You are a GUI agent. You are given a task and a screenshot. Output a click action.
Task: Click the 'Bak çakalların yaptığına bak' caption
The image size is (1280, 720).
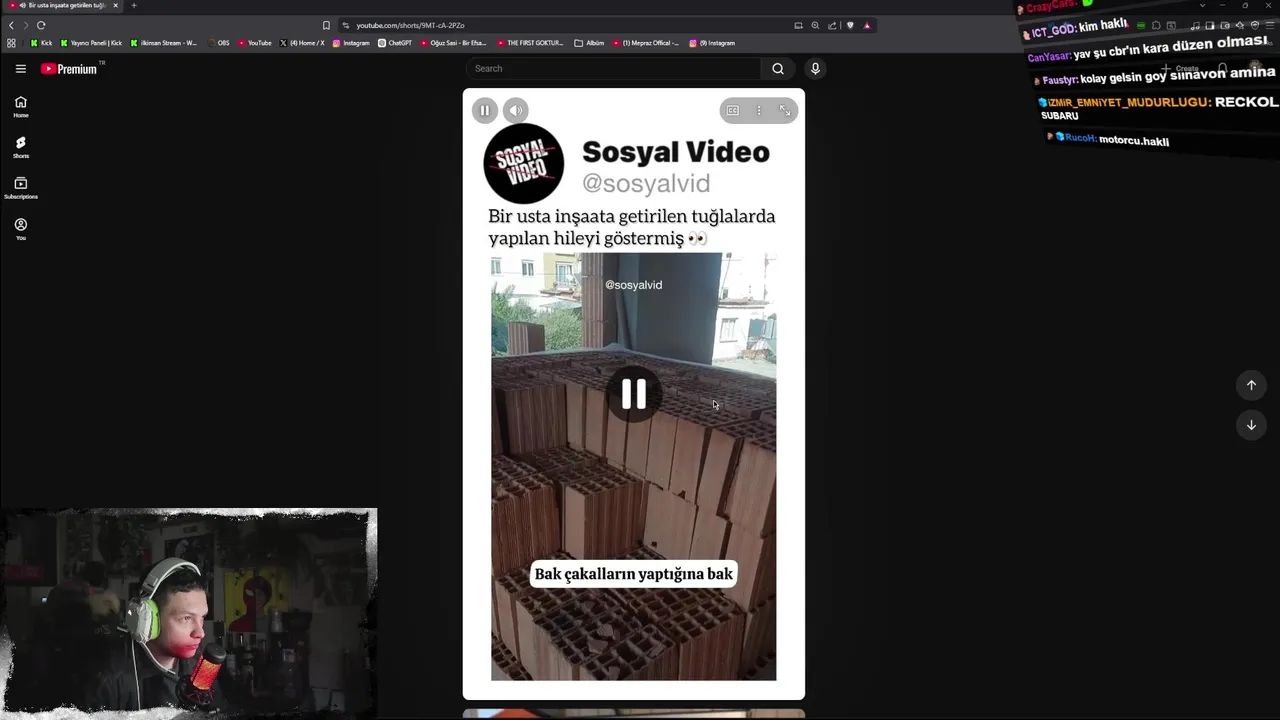(634, 574)
